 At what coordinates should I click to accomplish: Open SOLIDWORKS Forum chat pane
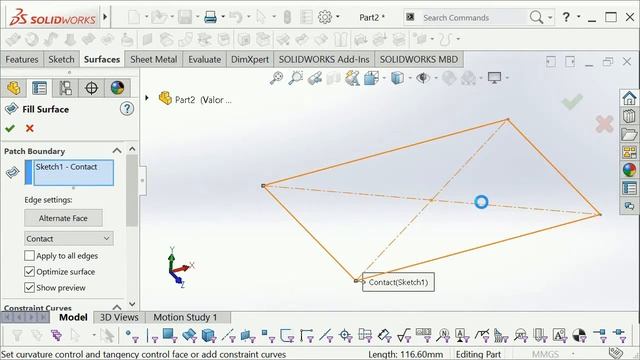[629, 206]
